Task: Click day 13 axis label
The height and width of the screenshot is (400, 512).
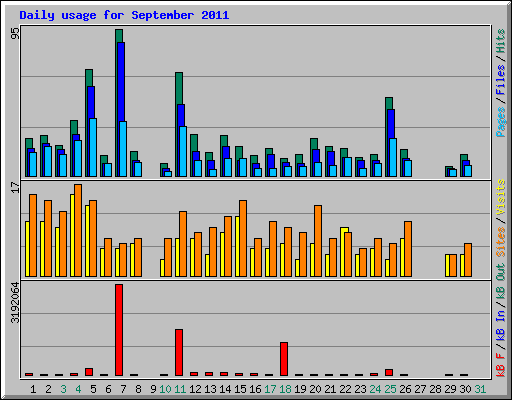Action: coord(210,389)
